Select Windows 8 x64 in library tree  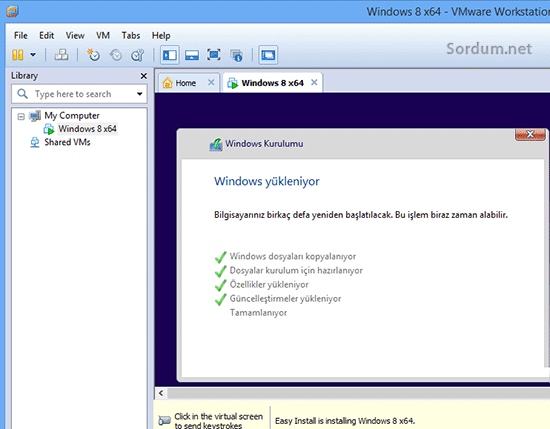87,129
